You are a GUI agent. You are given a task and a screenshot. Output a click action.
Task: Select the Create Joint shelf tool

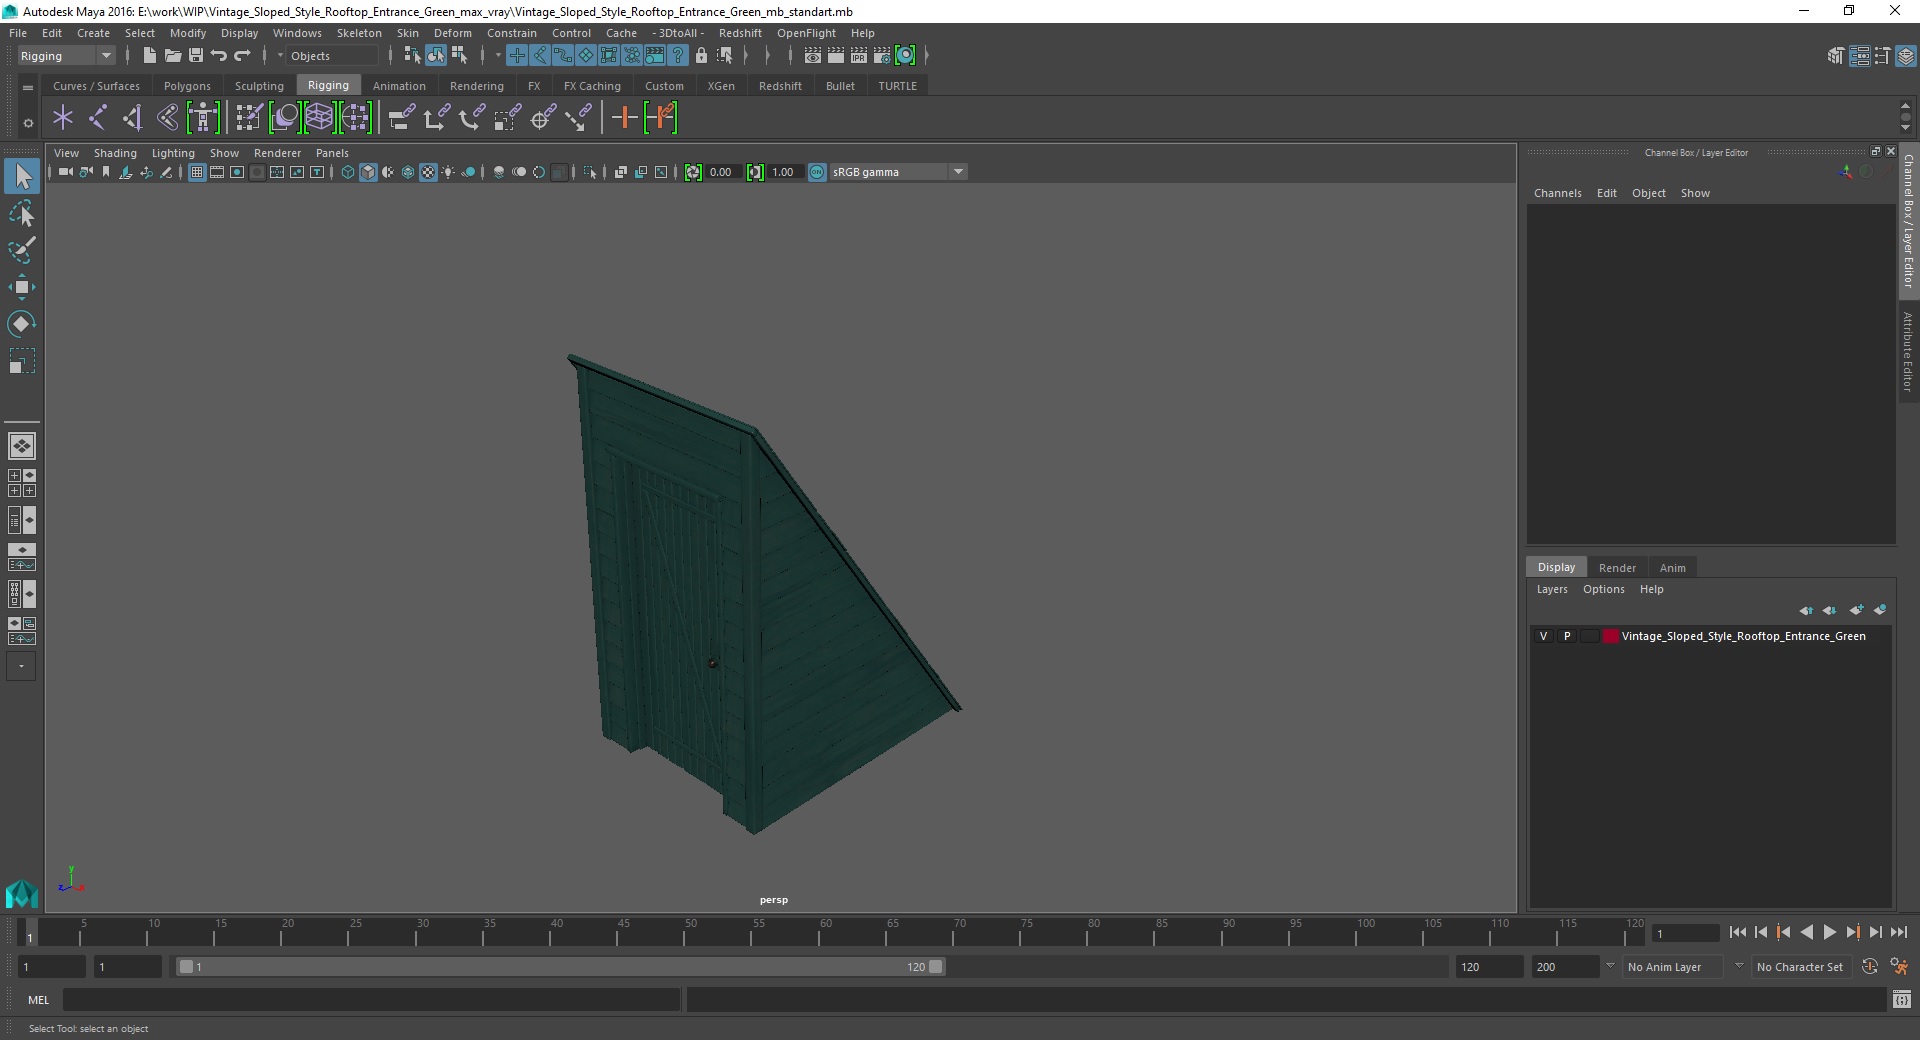coord(98,118)
